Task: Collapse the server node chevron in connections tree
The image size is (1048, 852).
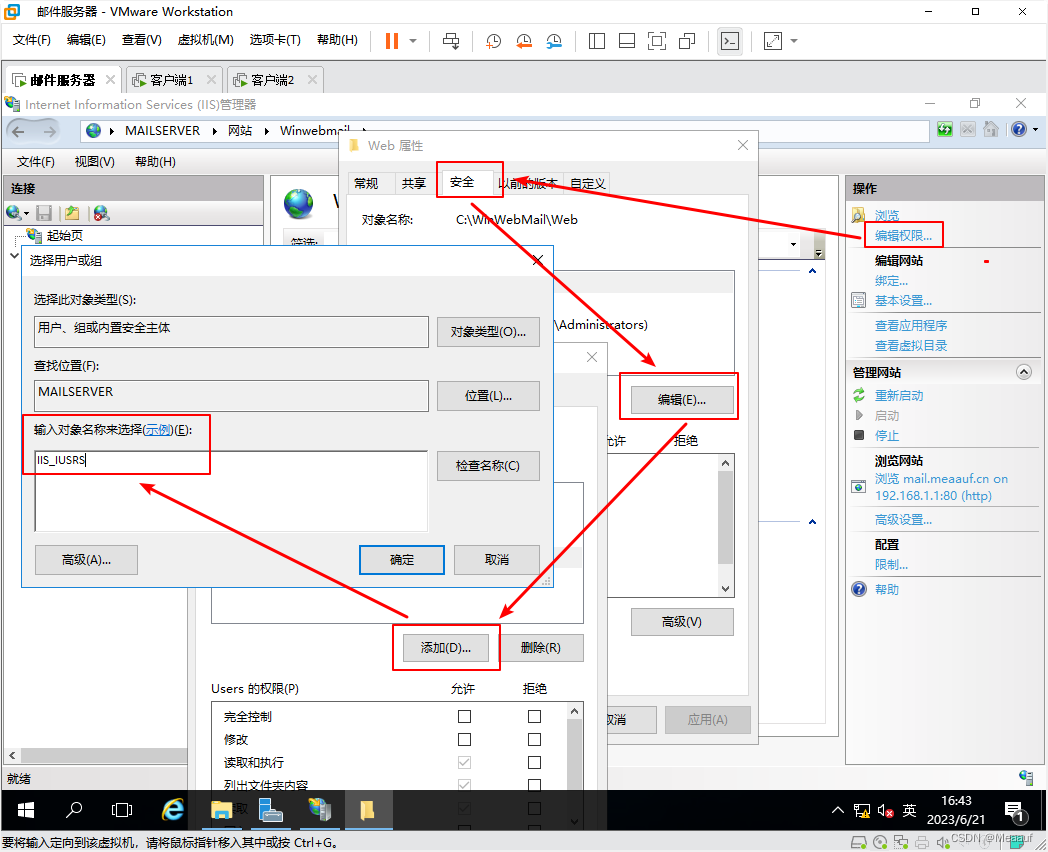Action: point(15,255)
